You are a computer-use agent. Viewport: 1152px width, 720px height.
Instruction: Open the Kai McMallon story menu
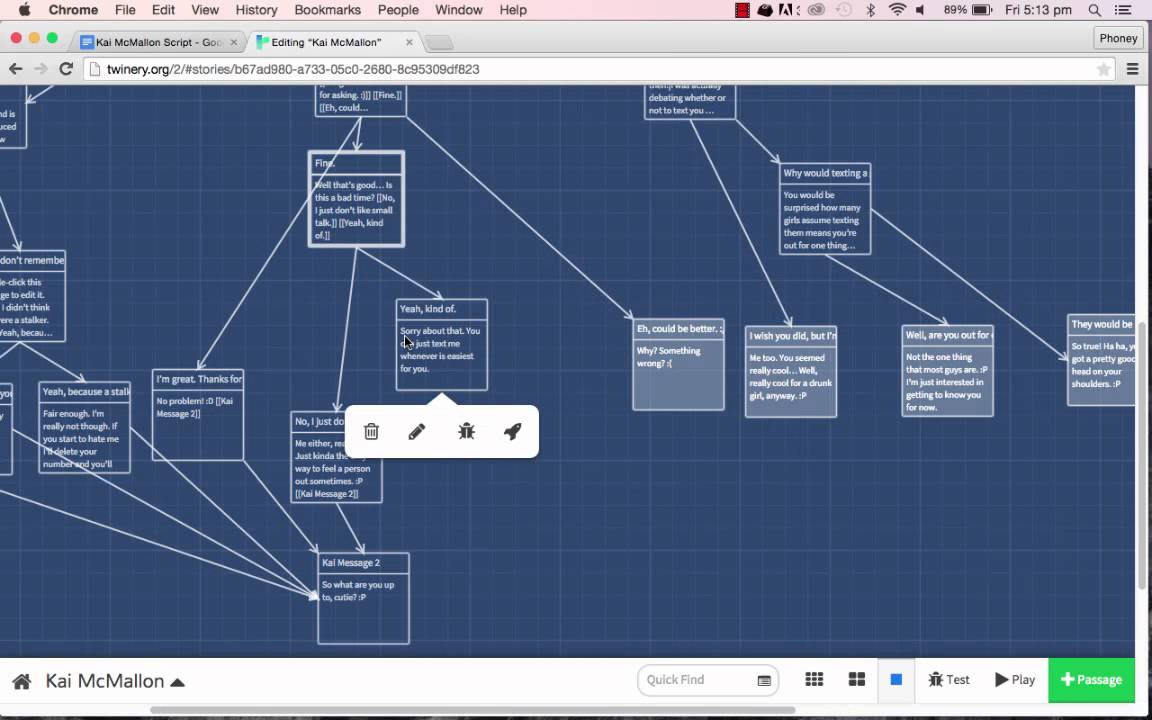[115, 681]
